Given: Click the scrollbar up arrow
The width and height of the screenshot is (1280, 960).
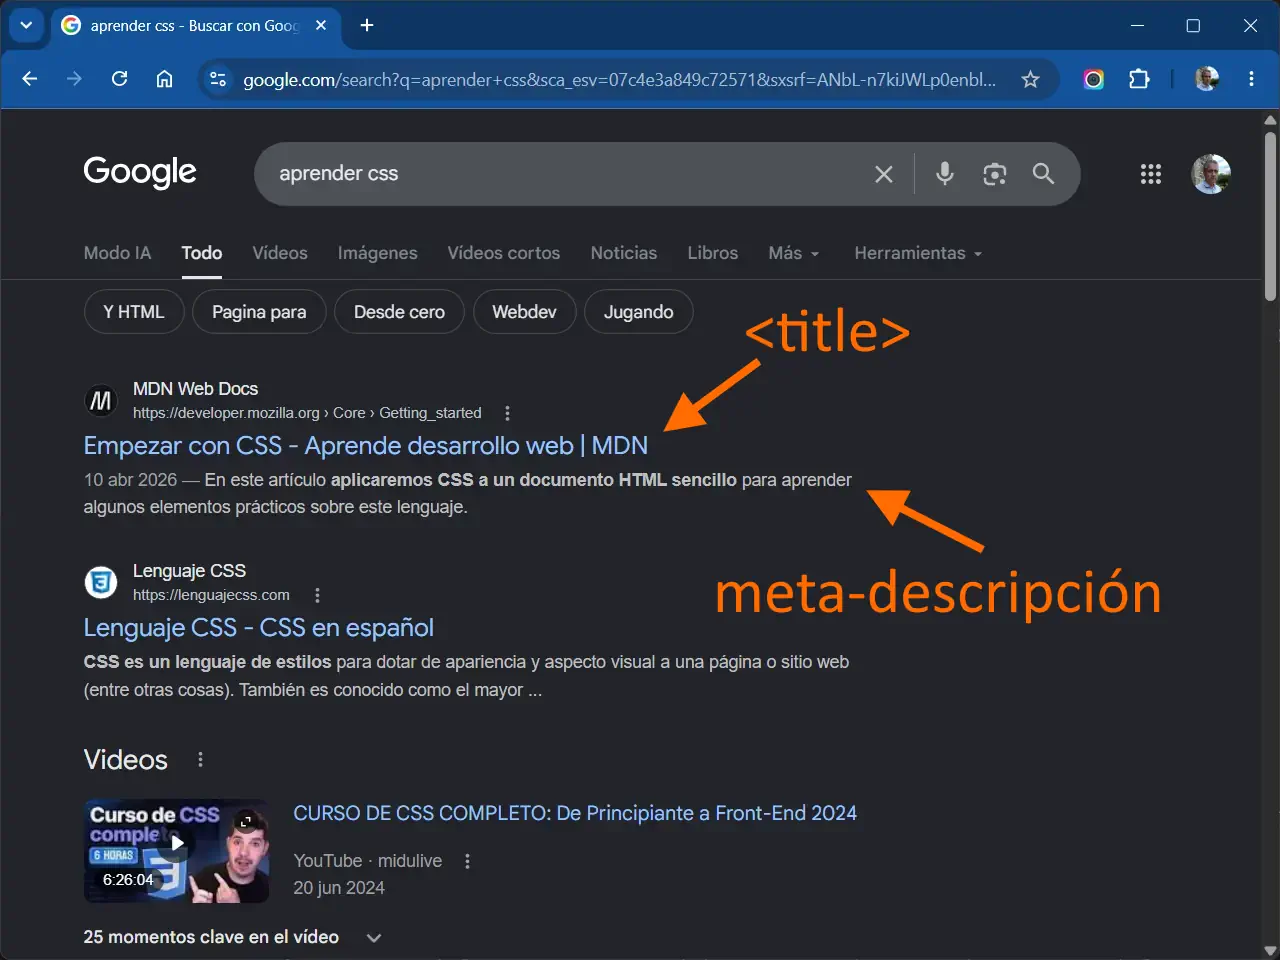Looking at the screenshot, I should (1271, 120).
